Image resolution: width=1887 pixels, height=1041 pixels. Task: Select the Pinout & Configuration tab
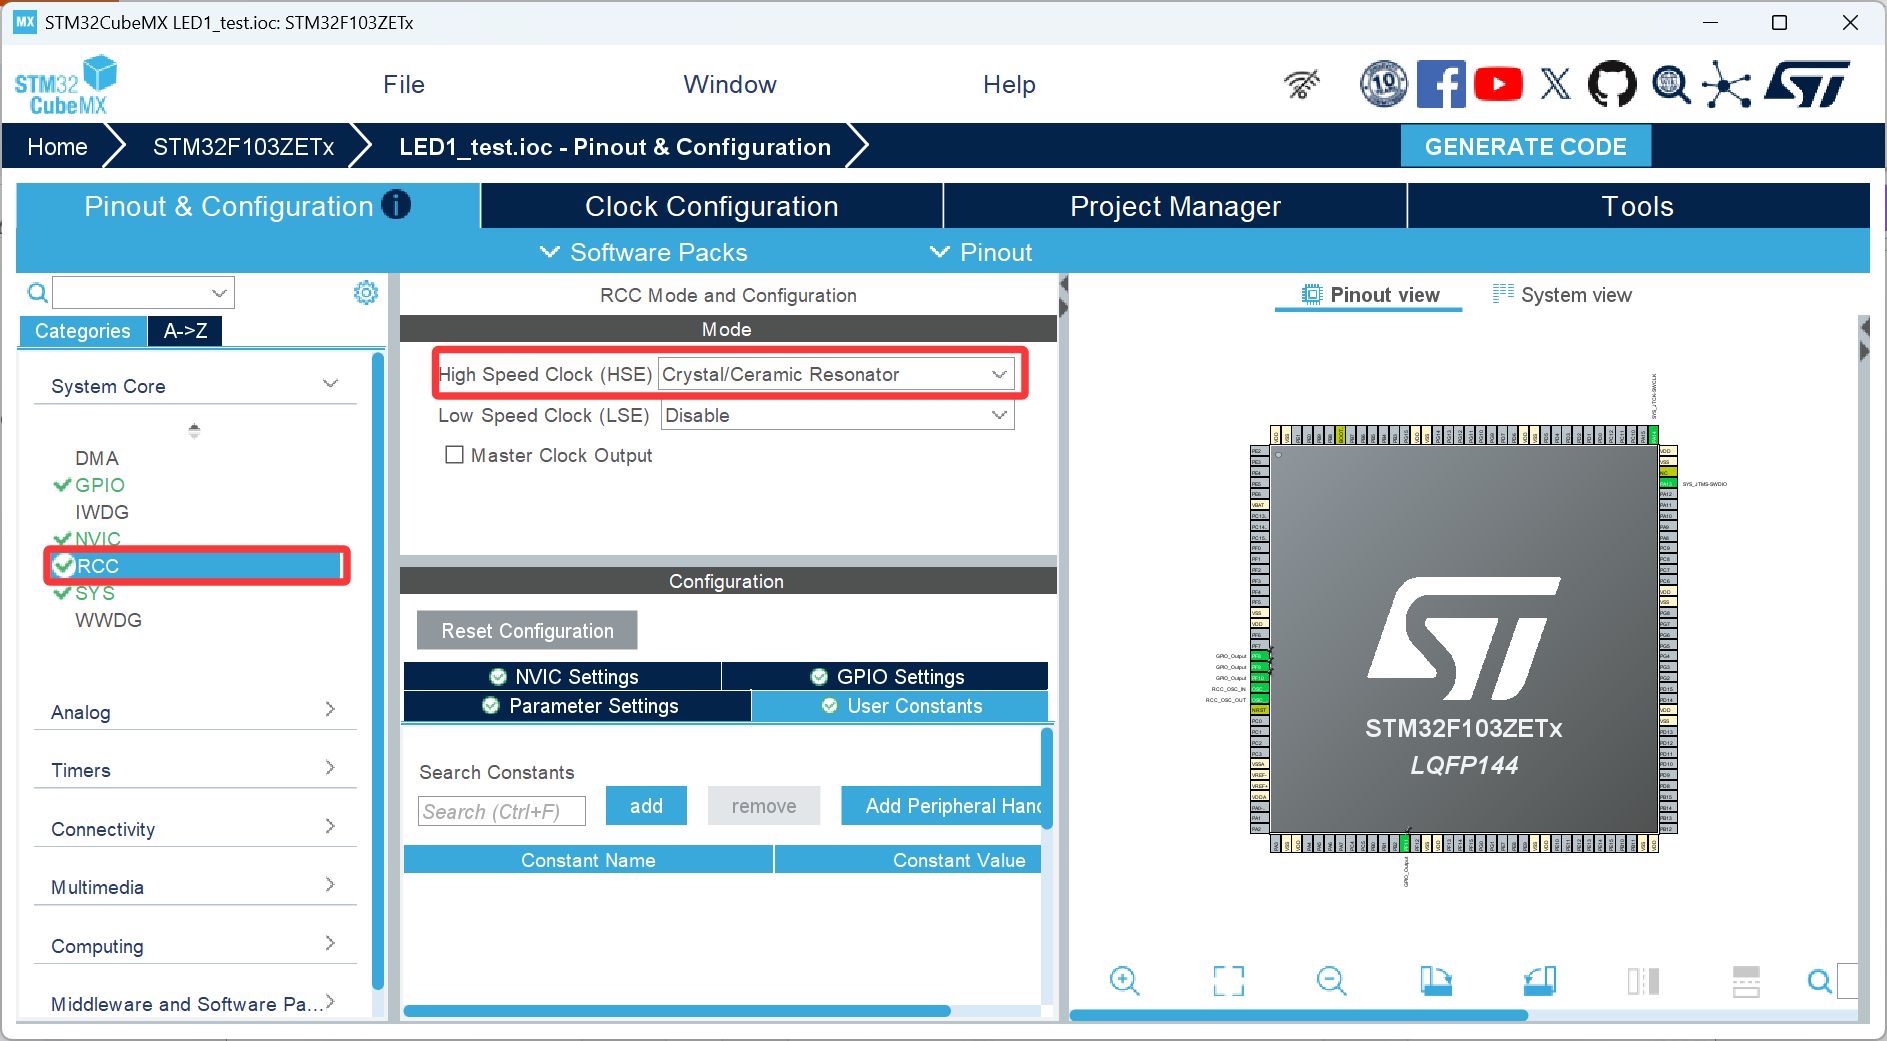click(248, 206)
